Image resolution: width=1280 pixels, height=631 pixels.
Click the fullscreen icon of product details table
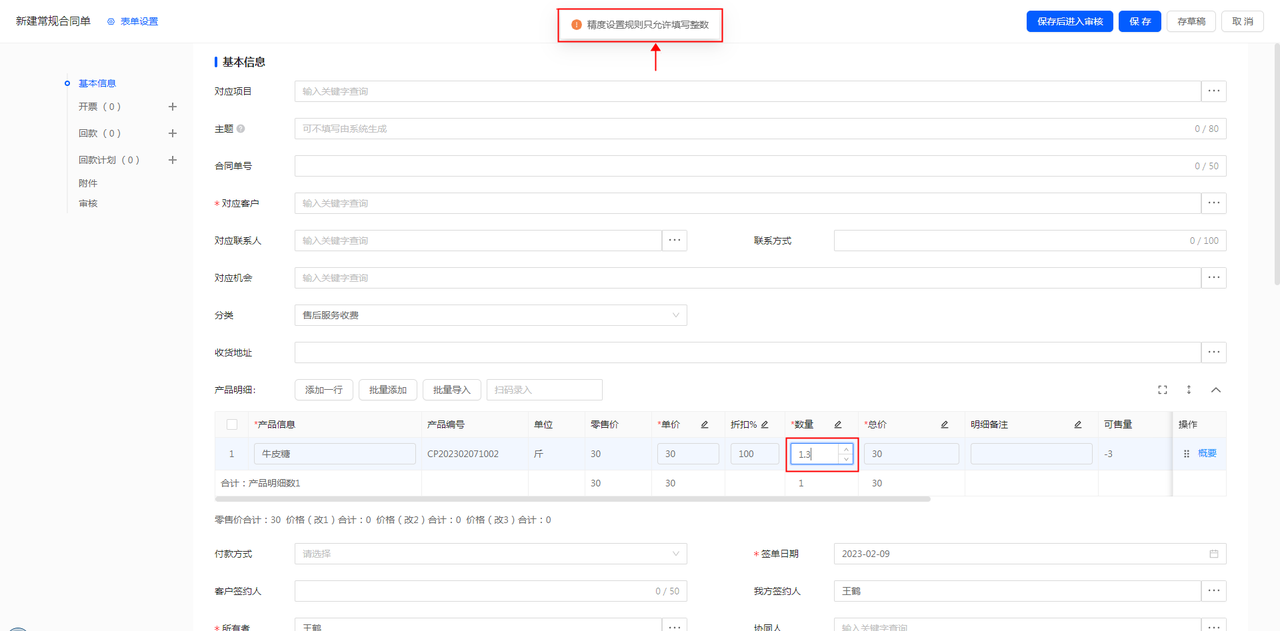pyautogui.click(x=1162, y=390)
